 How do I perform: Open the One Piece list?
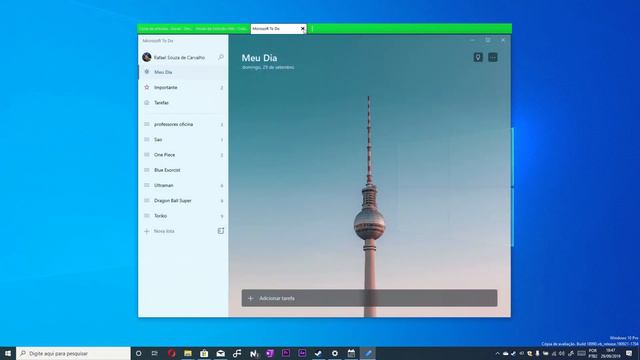click(183, 155)
